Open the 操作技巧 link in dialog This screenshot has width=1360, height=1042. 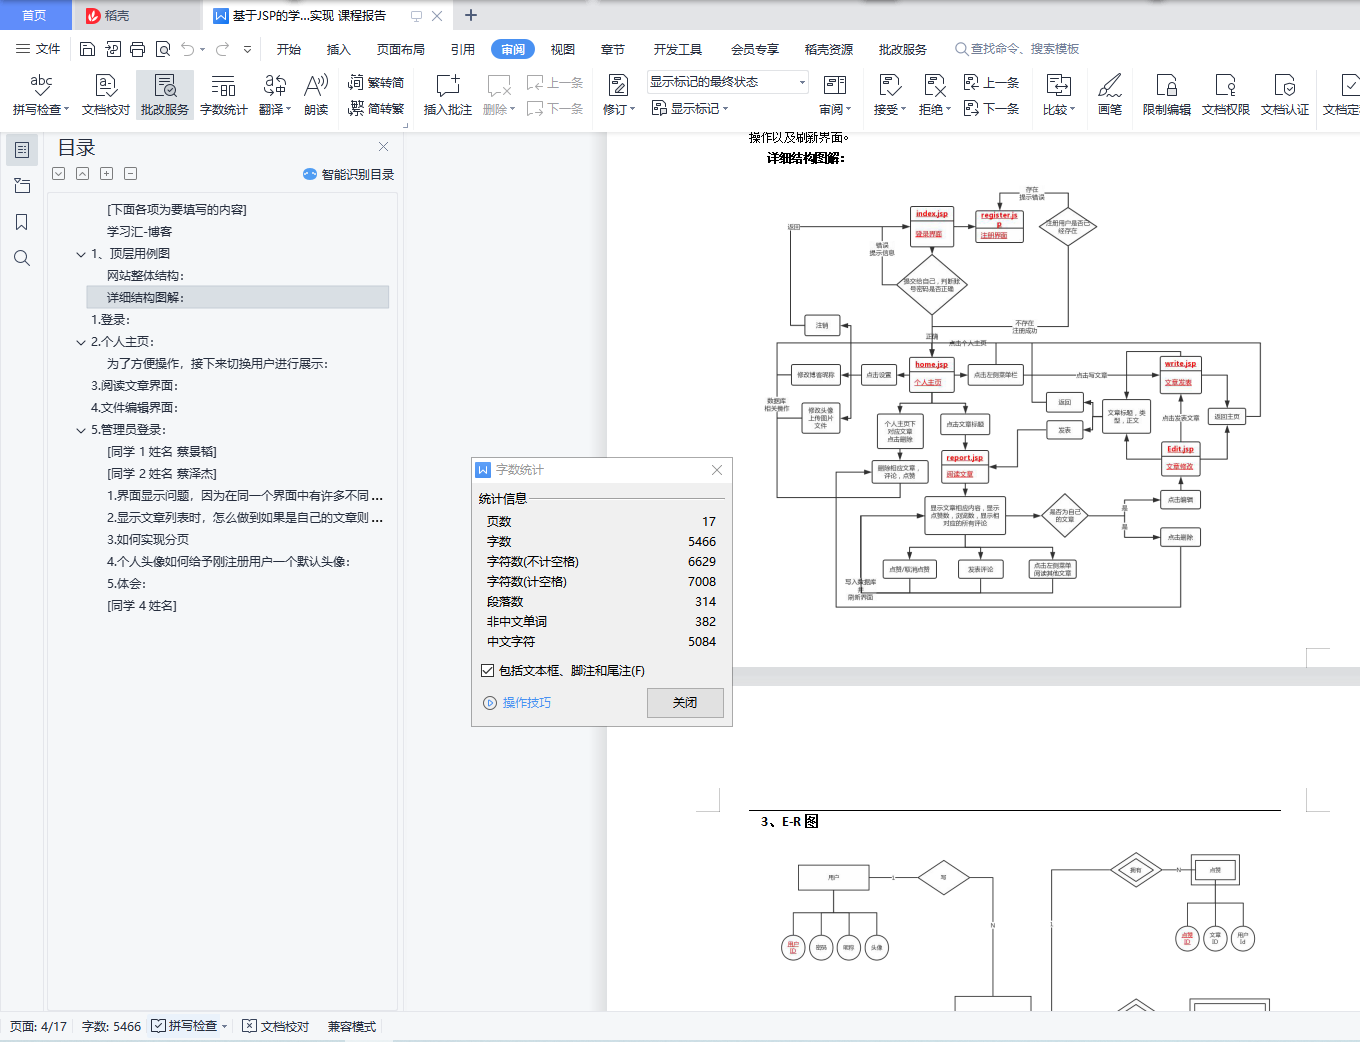tap(517, 703)
